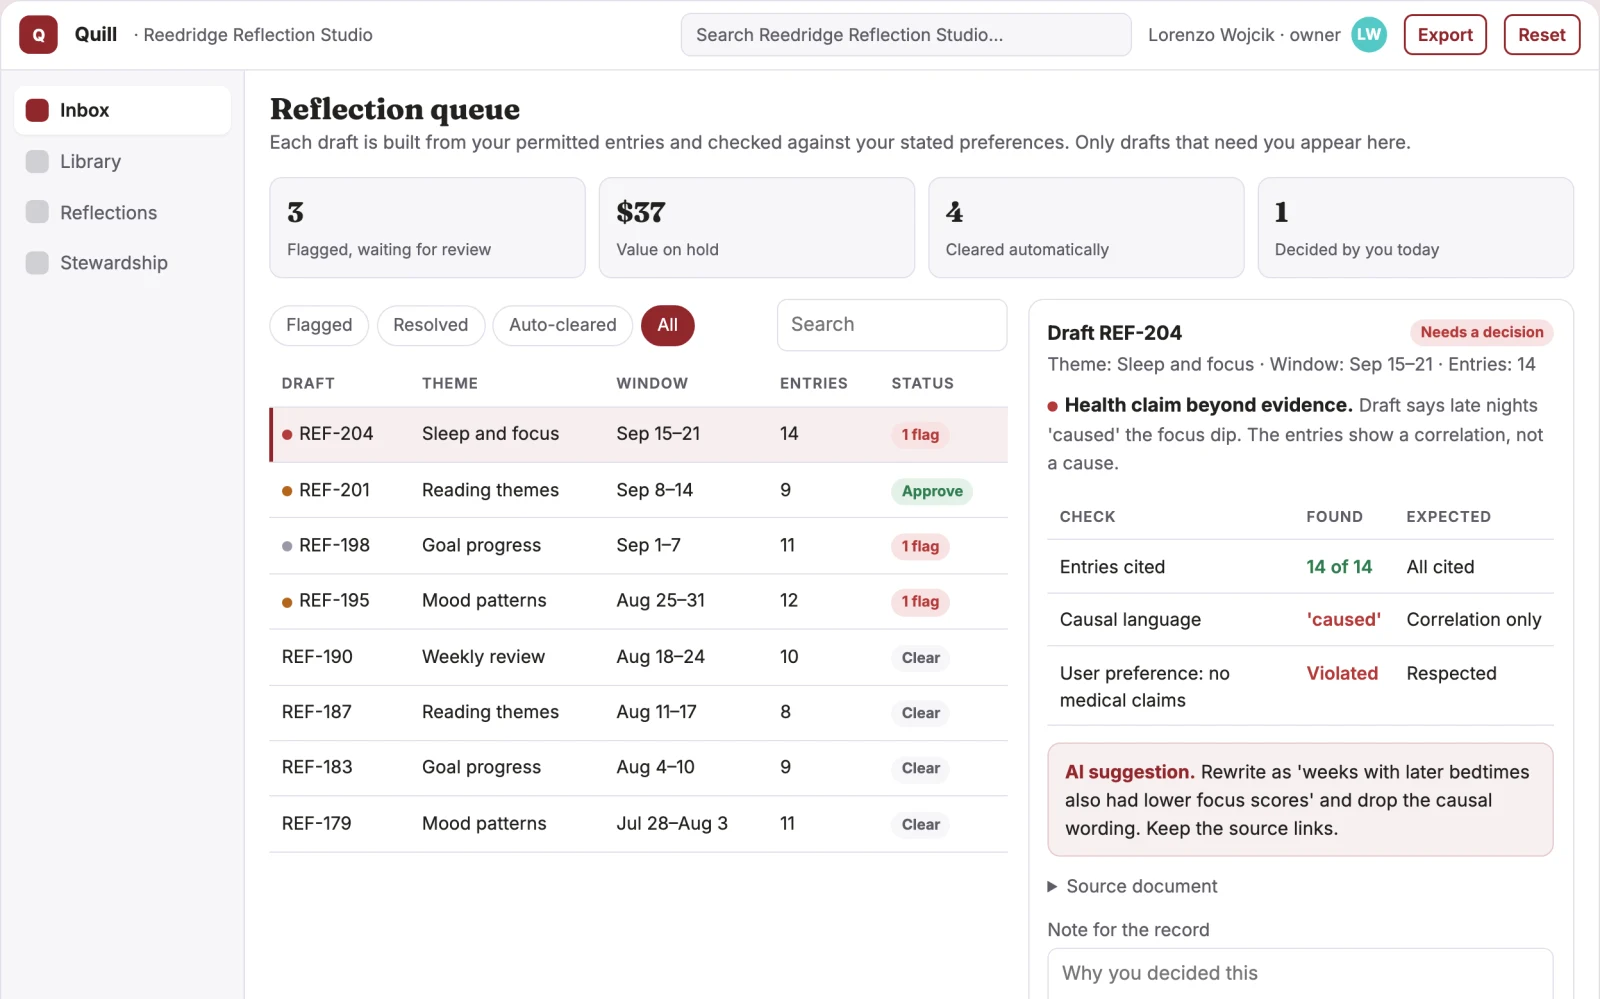The image size is (1600, 999).
Task: Click the STATUS column header
Action: point(922,383)
